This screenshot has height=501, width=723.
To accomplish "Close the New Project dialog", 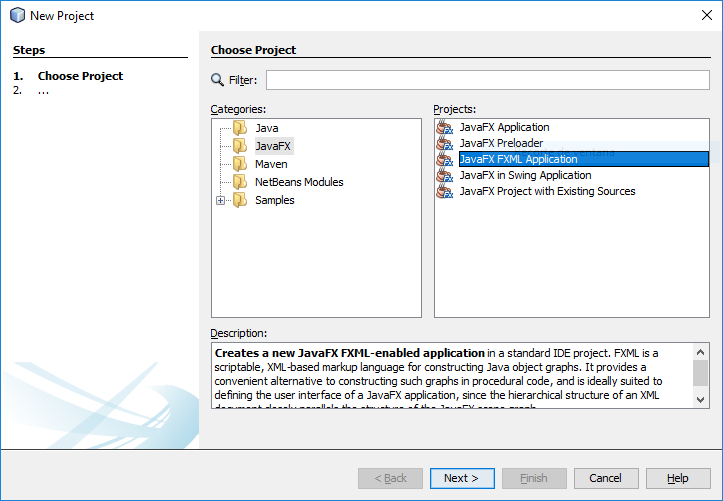I will click(699, 15).
